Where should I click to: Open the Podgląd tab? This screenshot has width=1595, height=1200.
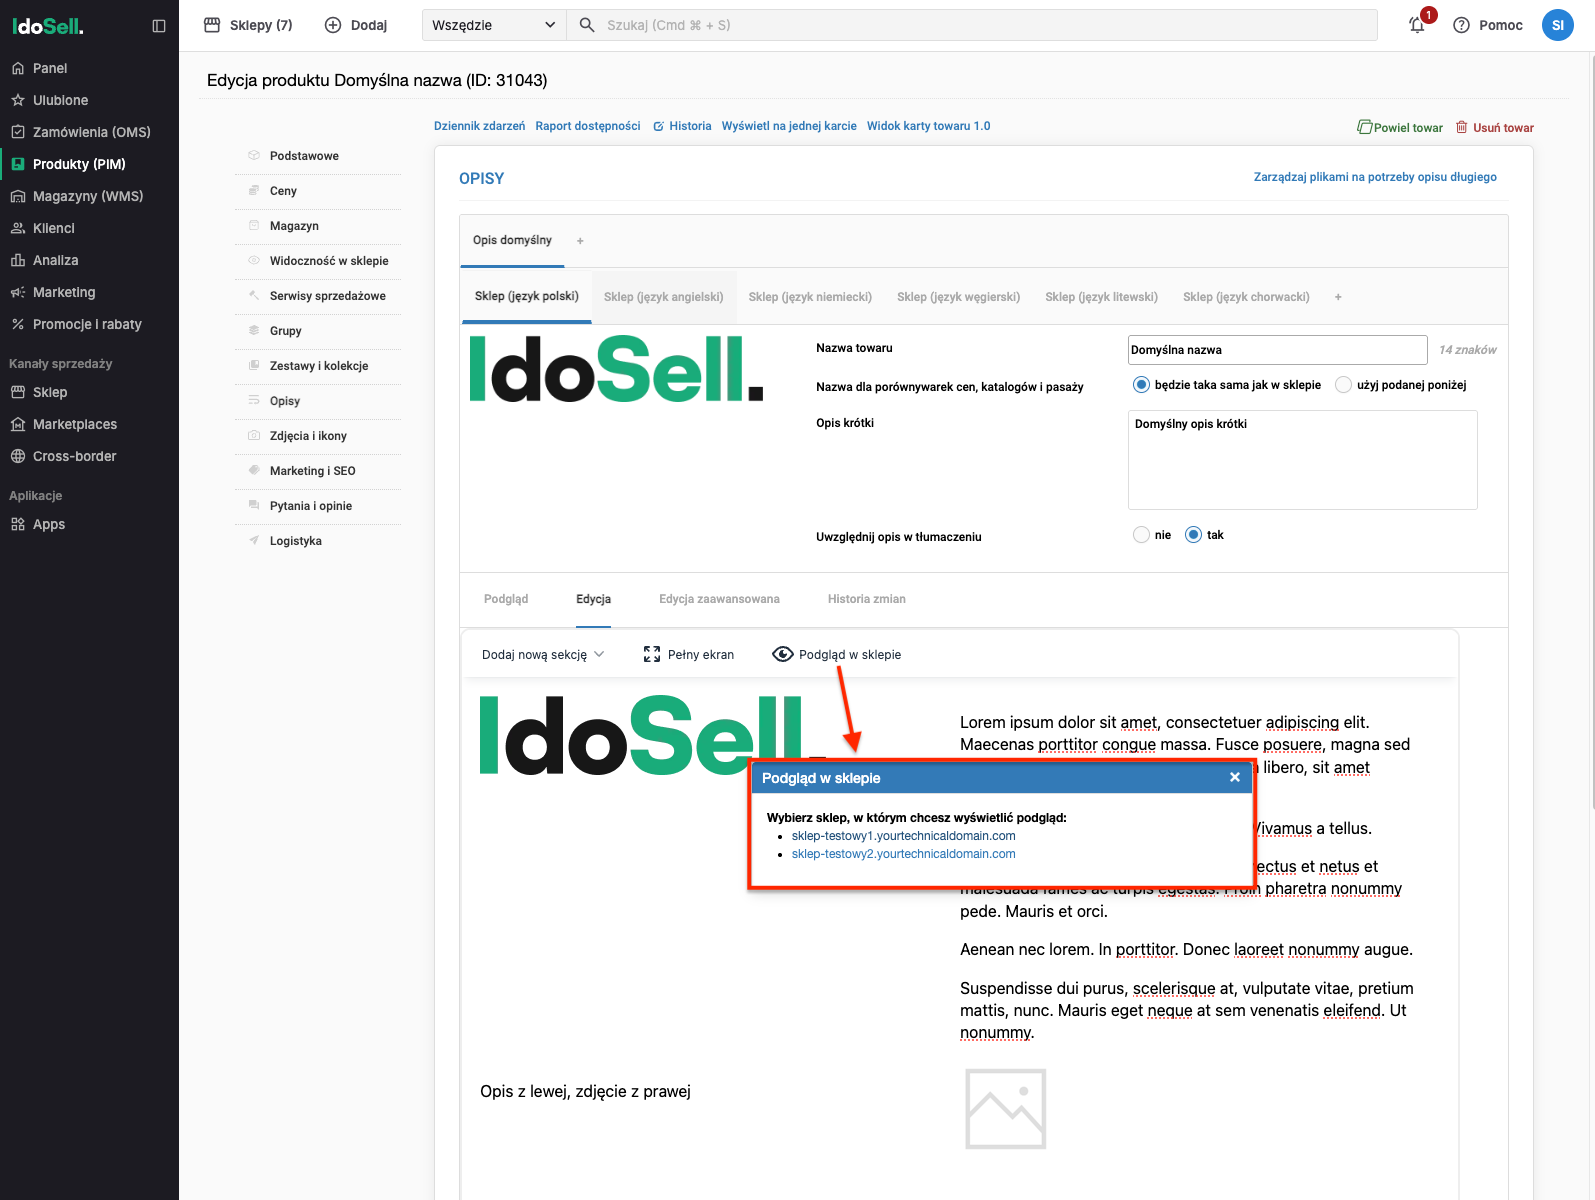[x=506, y=599]
